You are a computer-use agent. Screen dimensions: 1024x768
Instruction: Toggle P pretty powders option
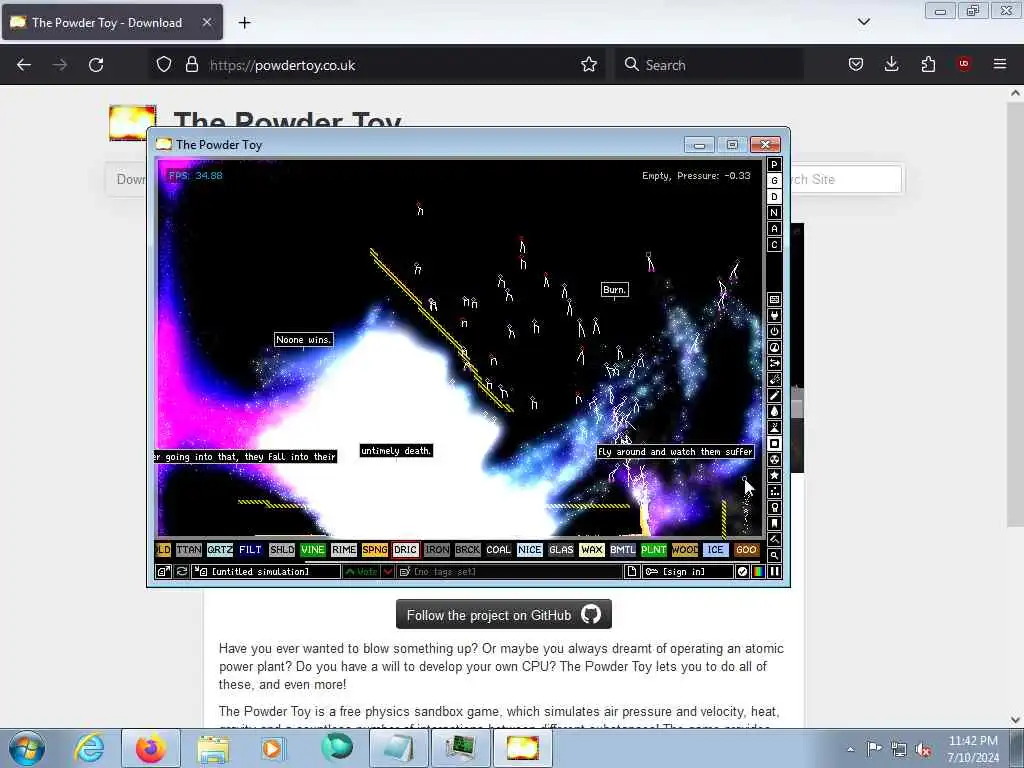[774, 165]
